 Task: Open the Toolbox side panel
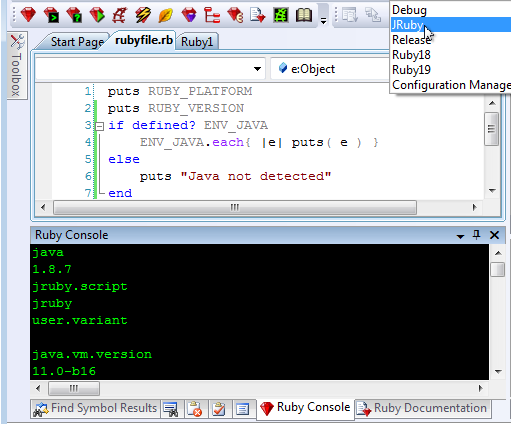pyautogui.click(x=17, y=65)
